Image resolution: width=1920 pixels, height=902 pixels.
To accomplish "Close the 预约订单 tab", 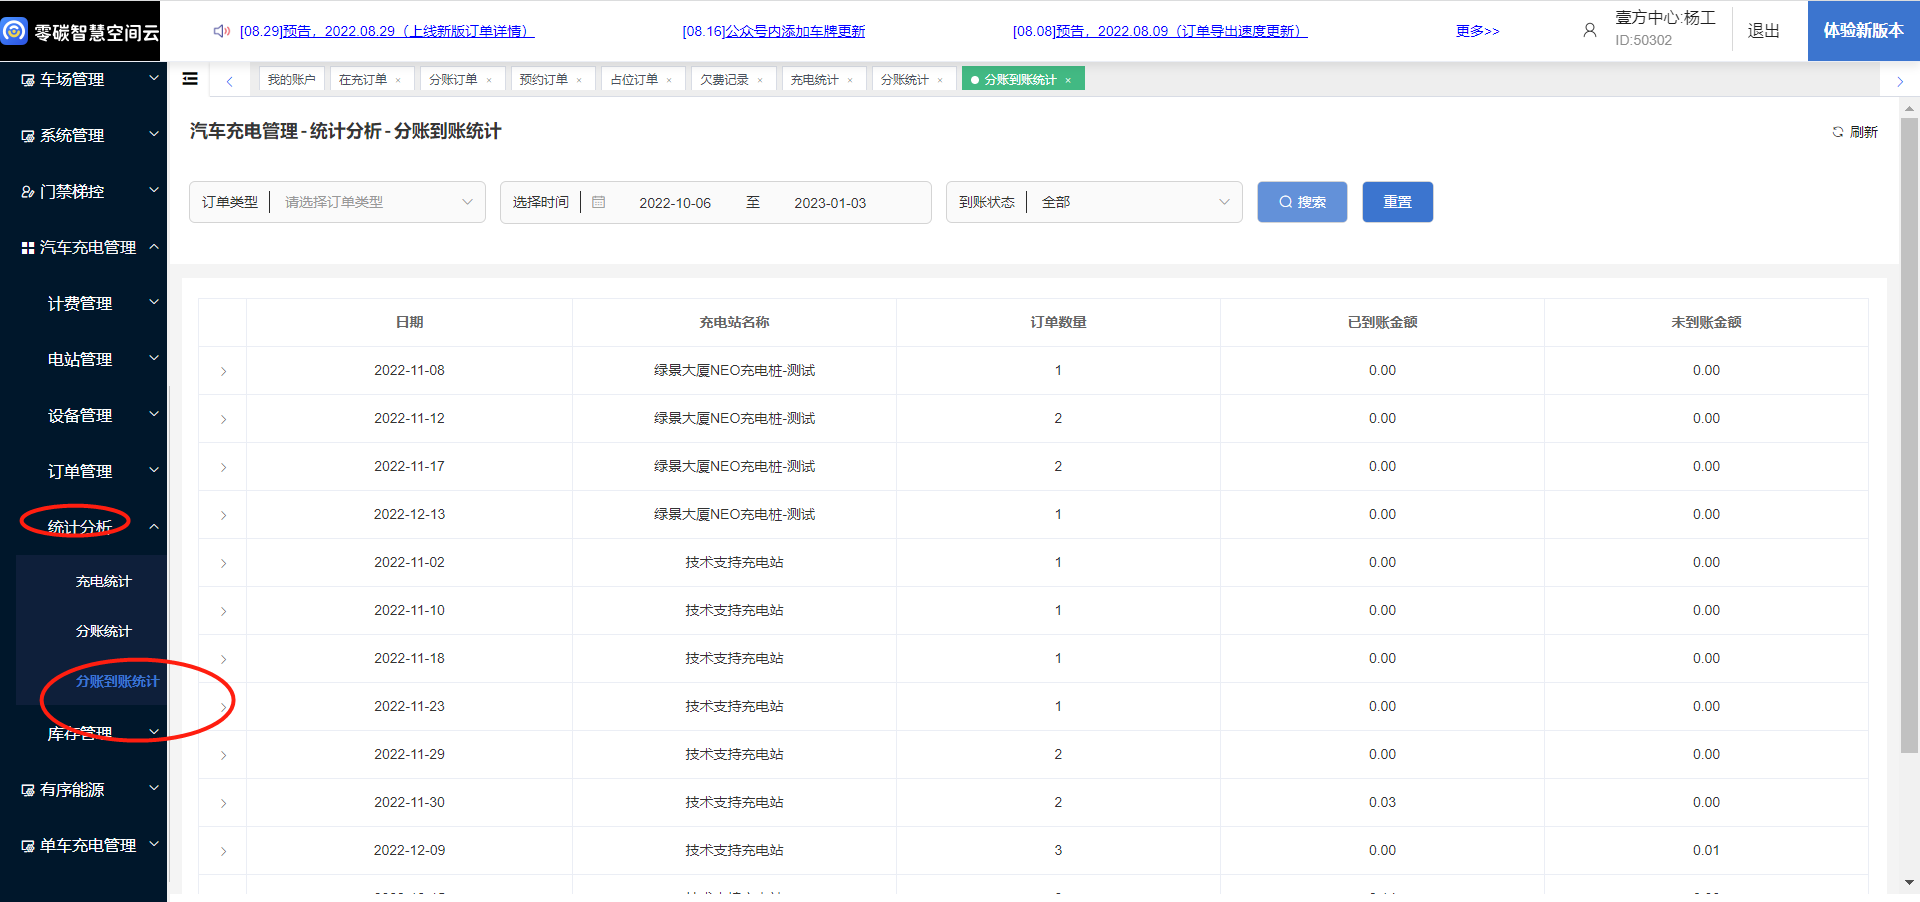I will (x=579, y=80).
